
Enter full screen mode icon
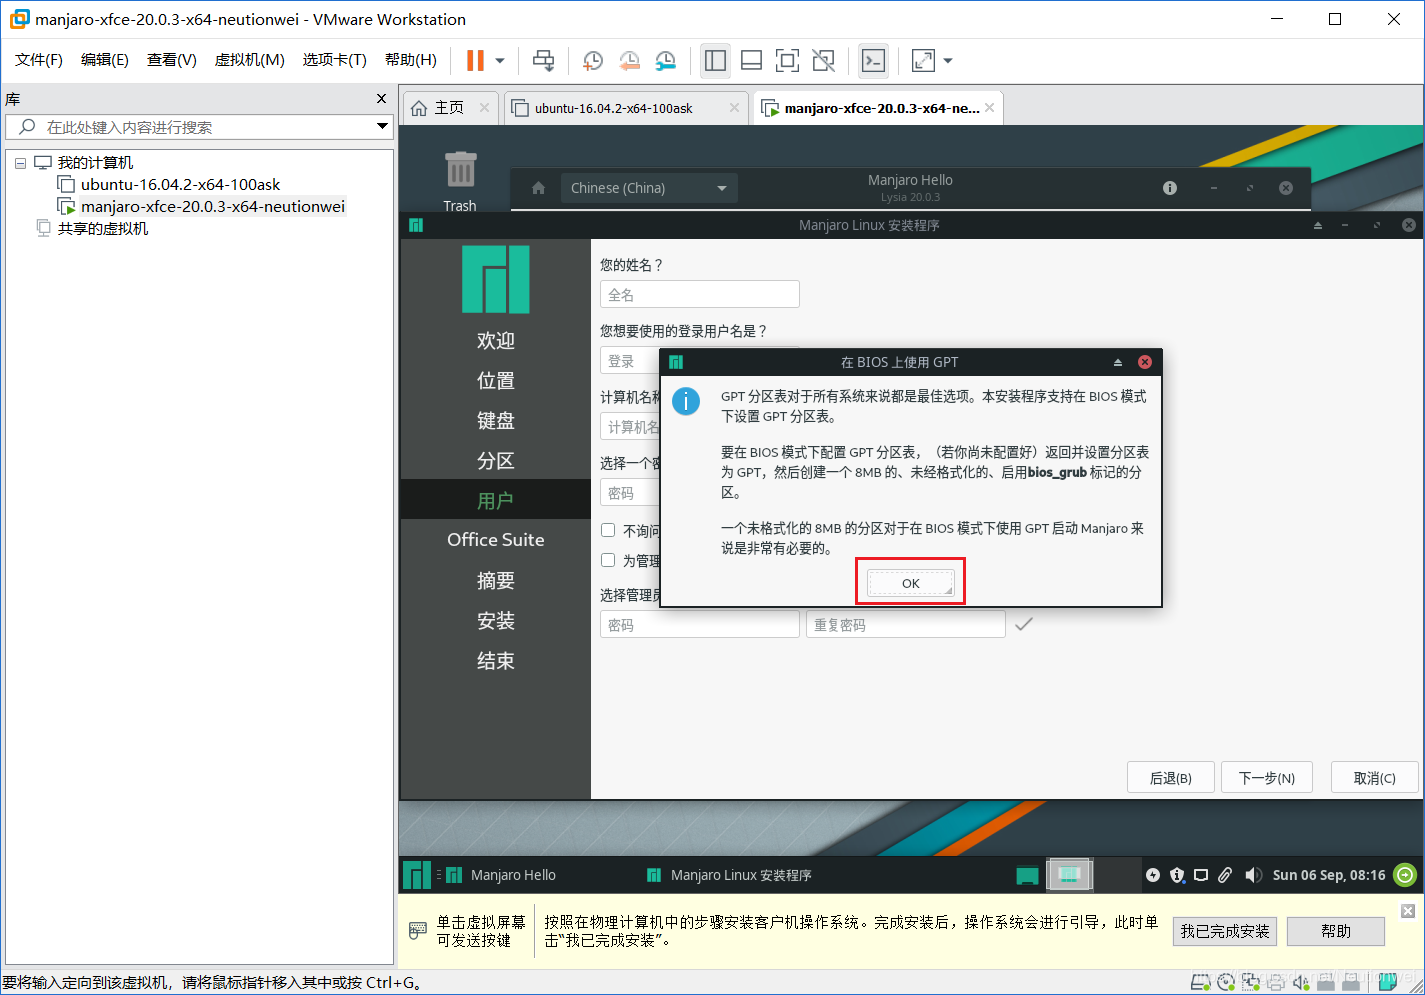[787, 61]
